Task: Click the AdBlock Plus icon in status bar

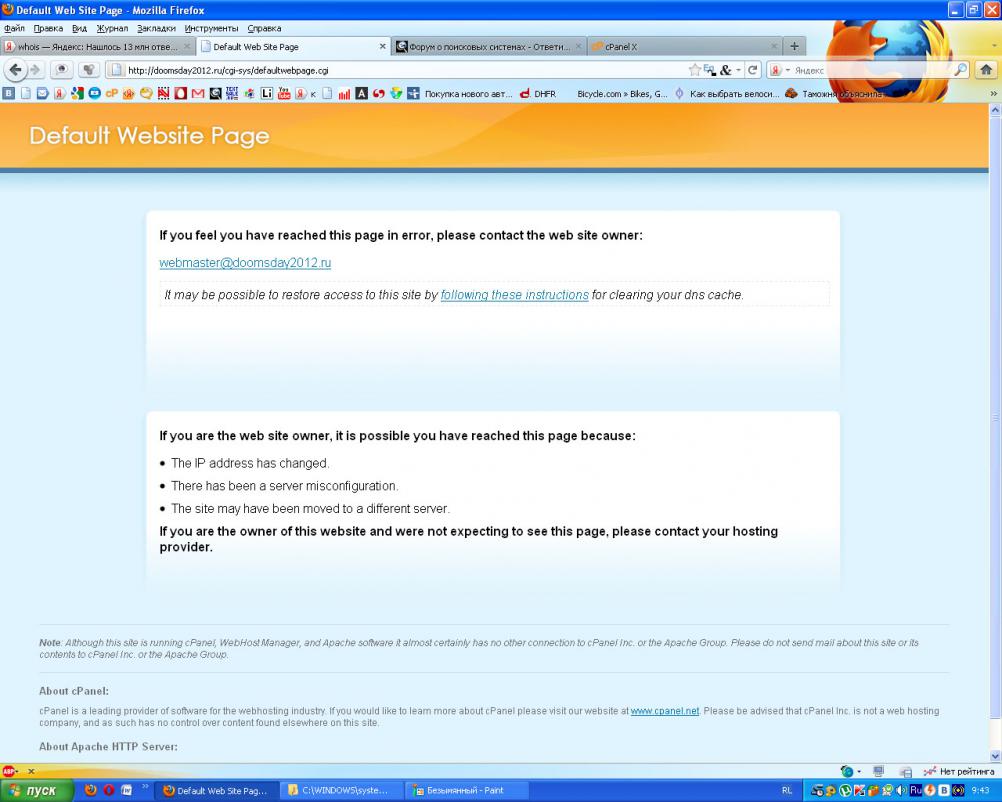Action: click(x=9, y=771)
